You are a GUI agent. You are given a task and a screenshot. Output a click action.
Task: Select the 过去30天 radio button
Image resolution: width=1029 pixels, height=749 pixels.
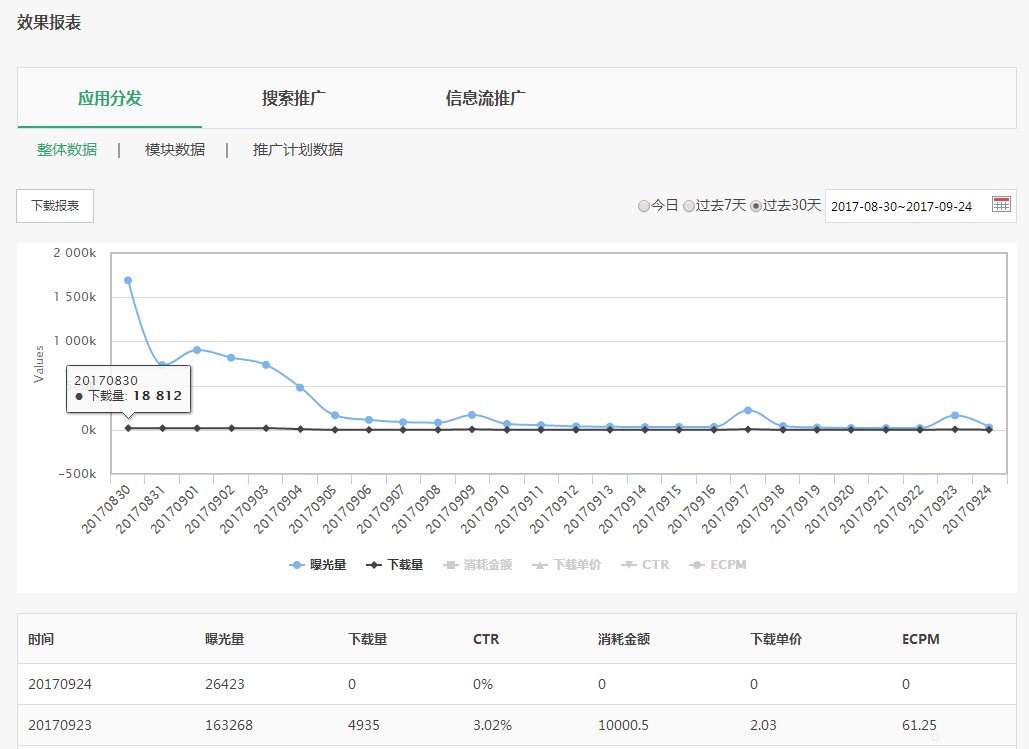point(757,205)
